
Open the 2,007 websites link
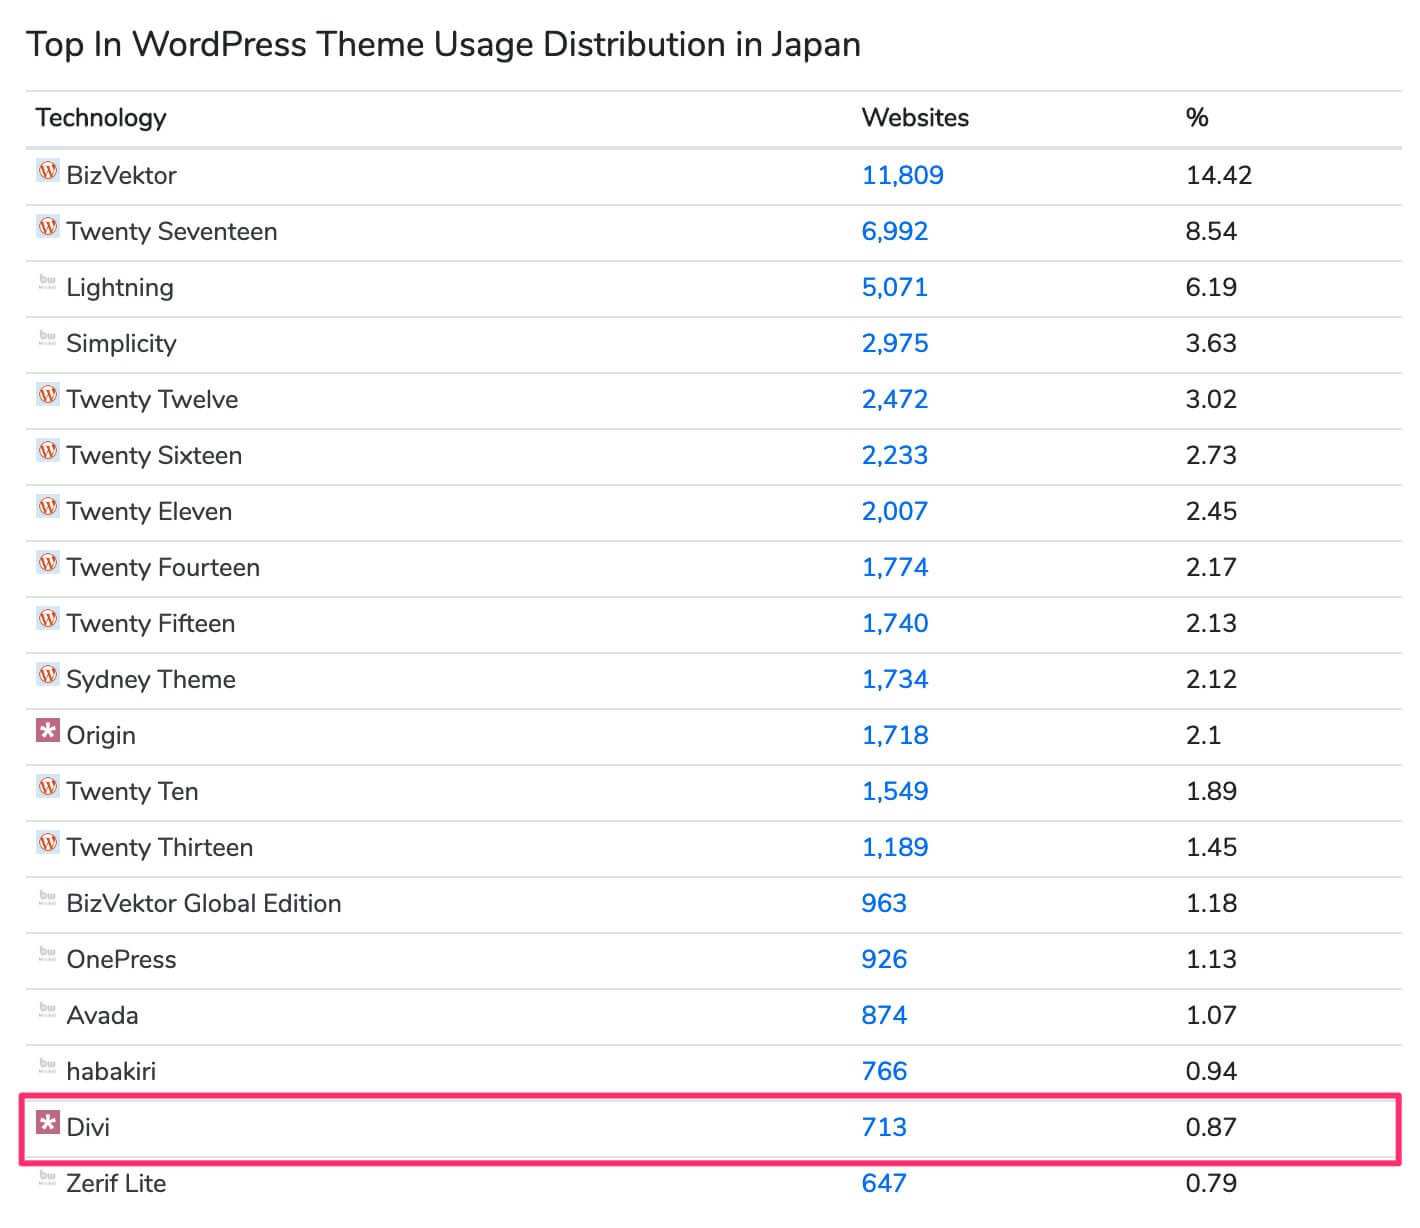coord(894,511)
